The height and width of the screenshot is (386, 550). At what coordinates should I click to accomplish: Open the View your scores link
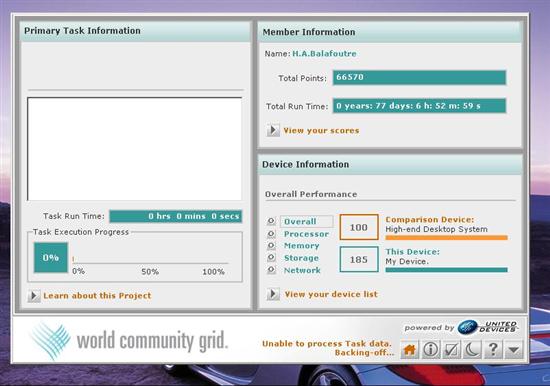pos(321,131)
